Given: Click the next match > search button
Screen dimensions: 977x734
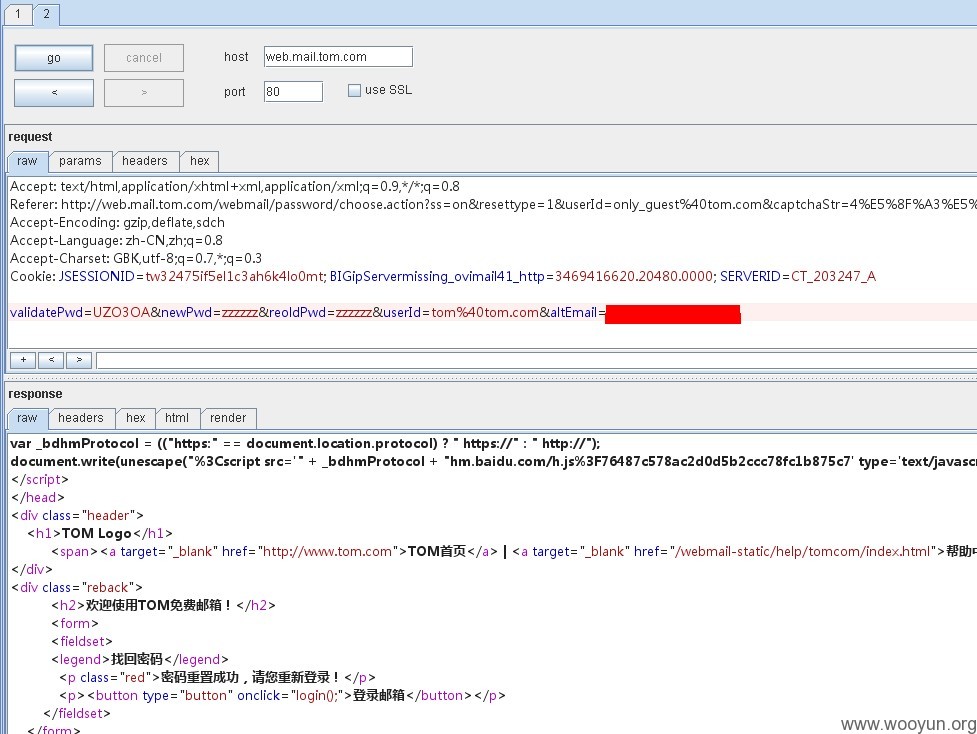Looking at the screenshot, I should [79, 360].
